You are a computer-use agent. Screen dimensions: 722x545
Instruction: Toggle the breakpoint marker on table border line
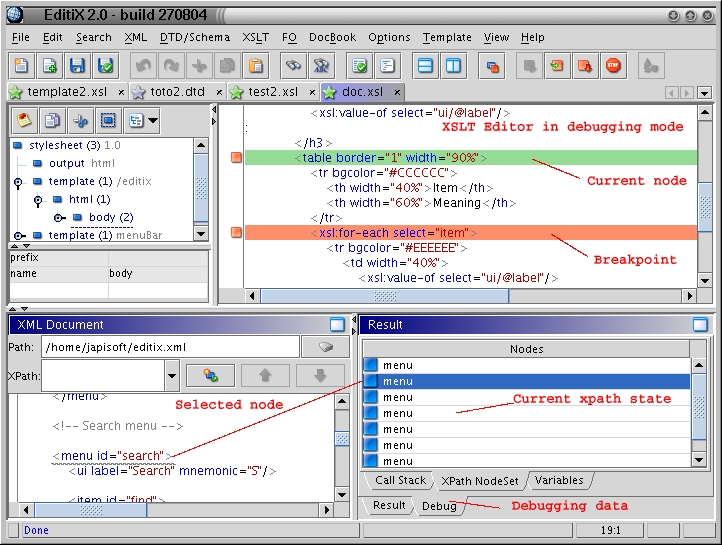pyautogui.click(x=236, y=158)
